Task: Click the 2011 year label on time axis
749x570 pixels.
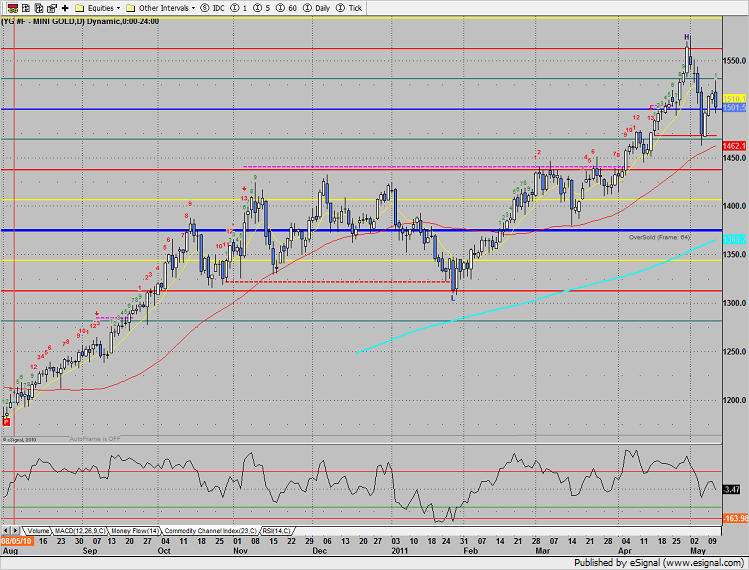Action: point(400,550)
